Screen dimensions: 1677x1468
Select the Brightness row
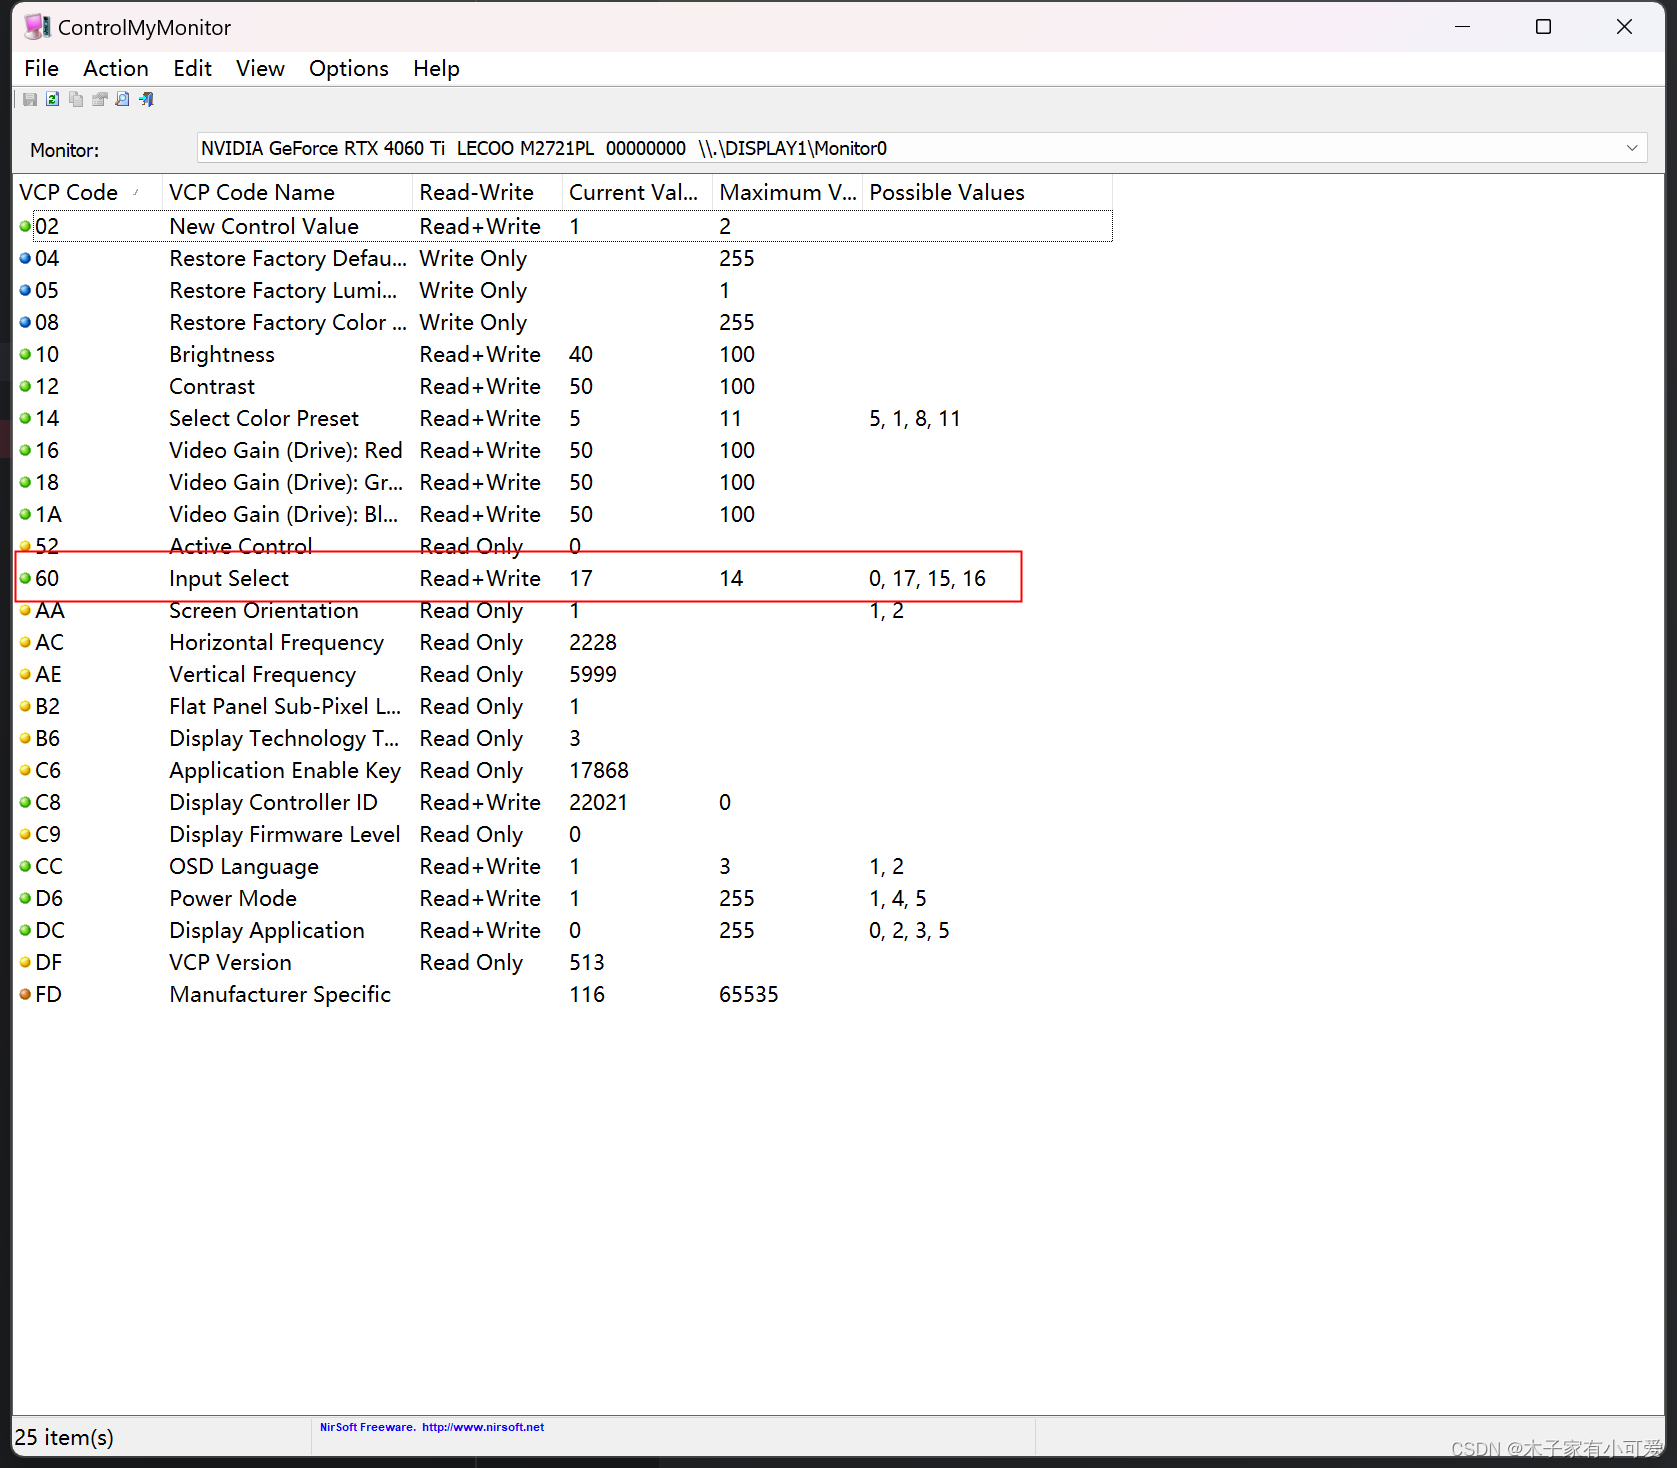coord(565,354)
